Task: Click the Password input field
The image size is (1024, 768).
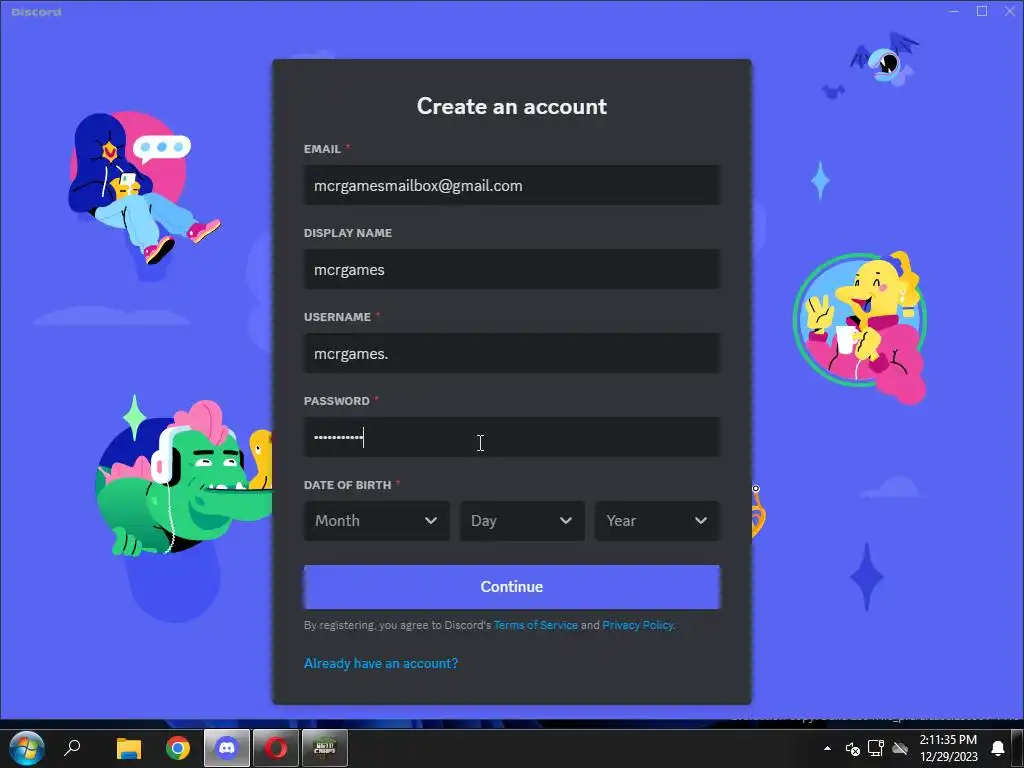Action: click(x=511, y=438)
